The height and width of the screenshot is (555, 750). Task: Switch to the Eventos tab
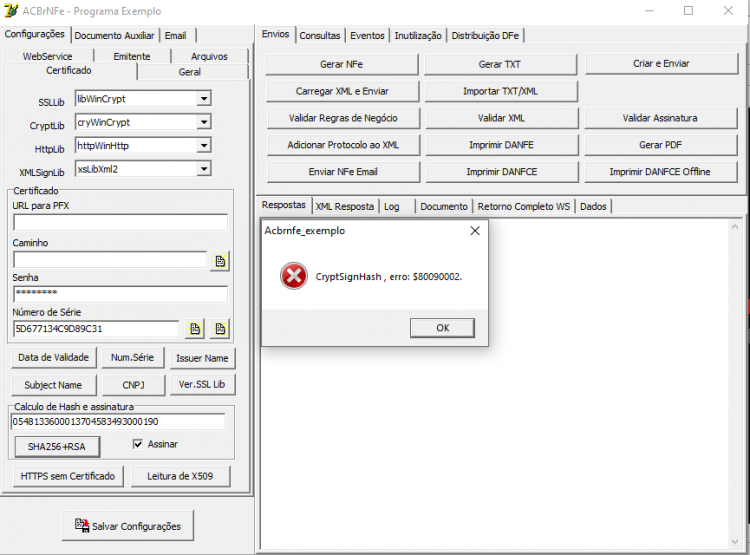[367, 35]
